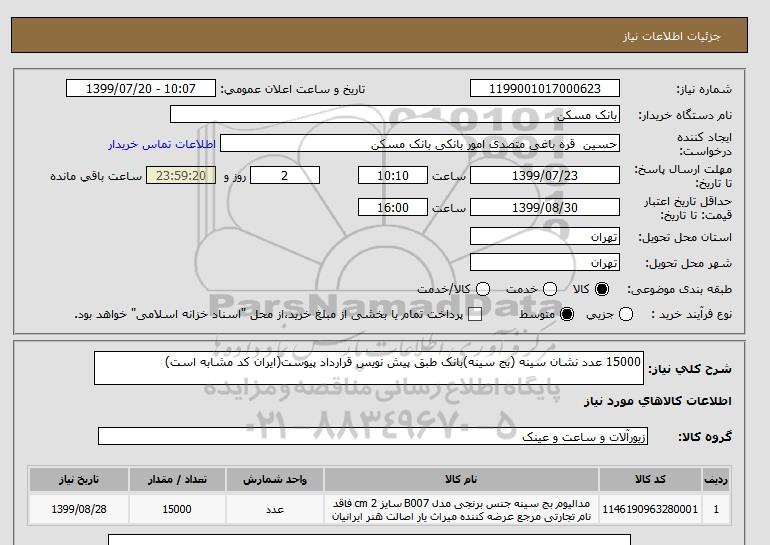Click the نام کالا column header

click(461, 480)
